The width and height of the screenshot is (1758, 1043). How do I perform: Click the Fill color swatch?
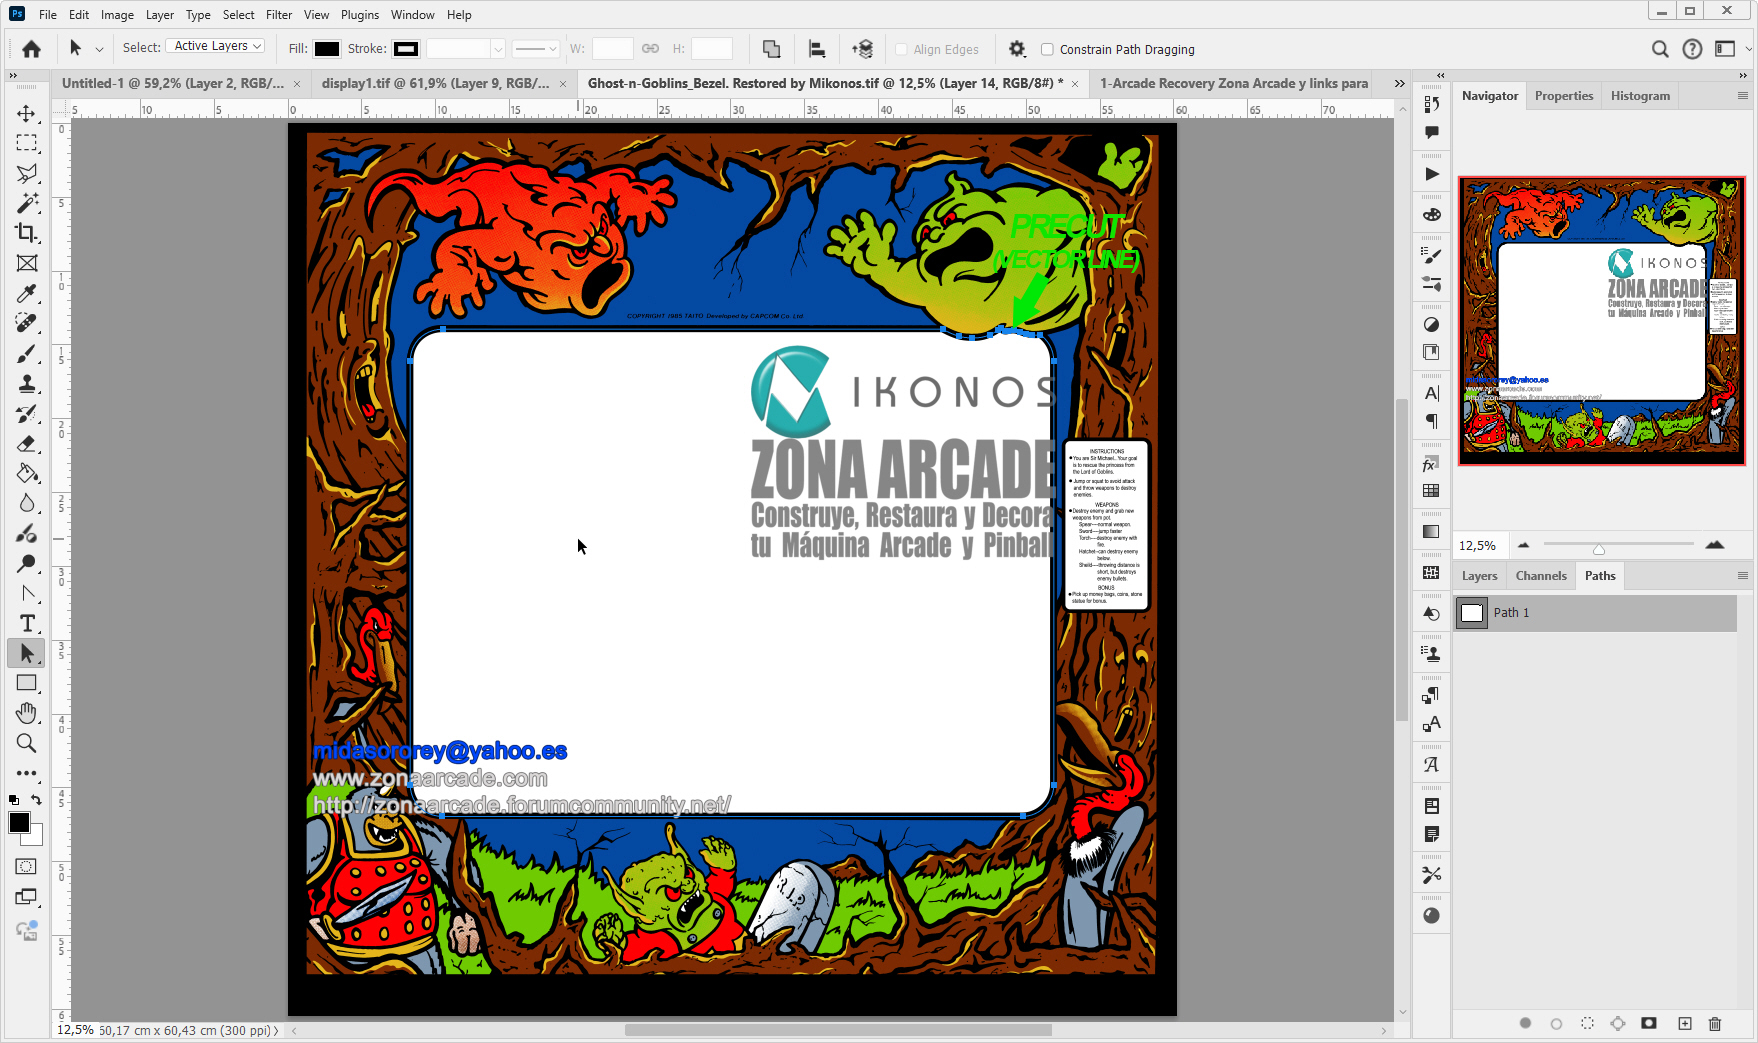click(327, 49)
